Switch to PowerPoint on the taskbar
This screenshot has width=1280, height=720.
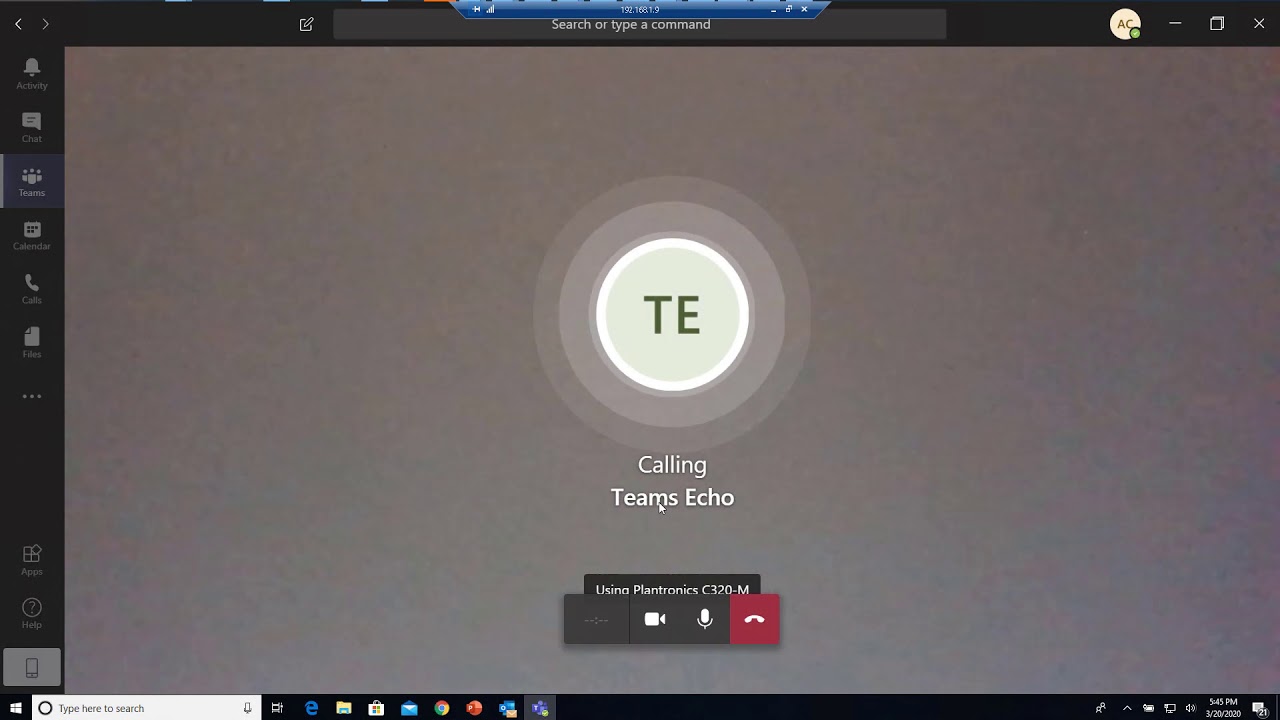[x=474, y=708]
